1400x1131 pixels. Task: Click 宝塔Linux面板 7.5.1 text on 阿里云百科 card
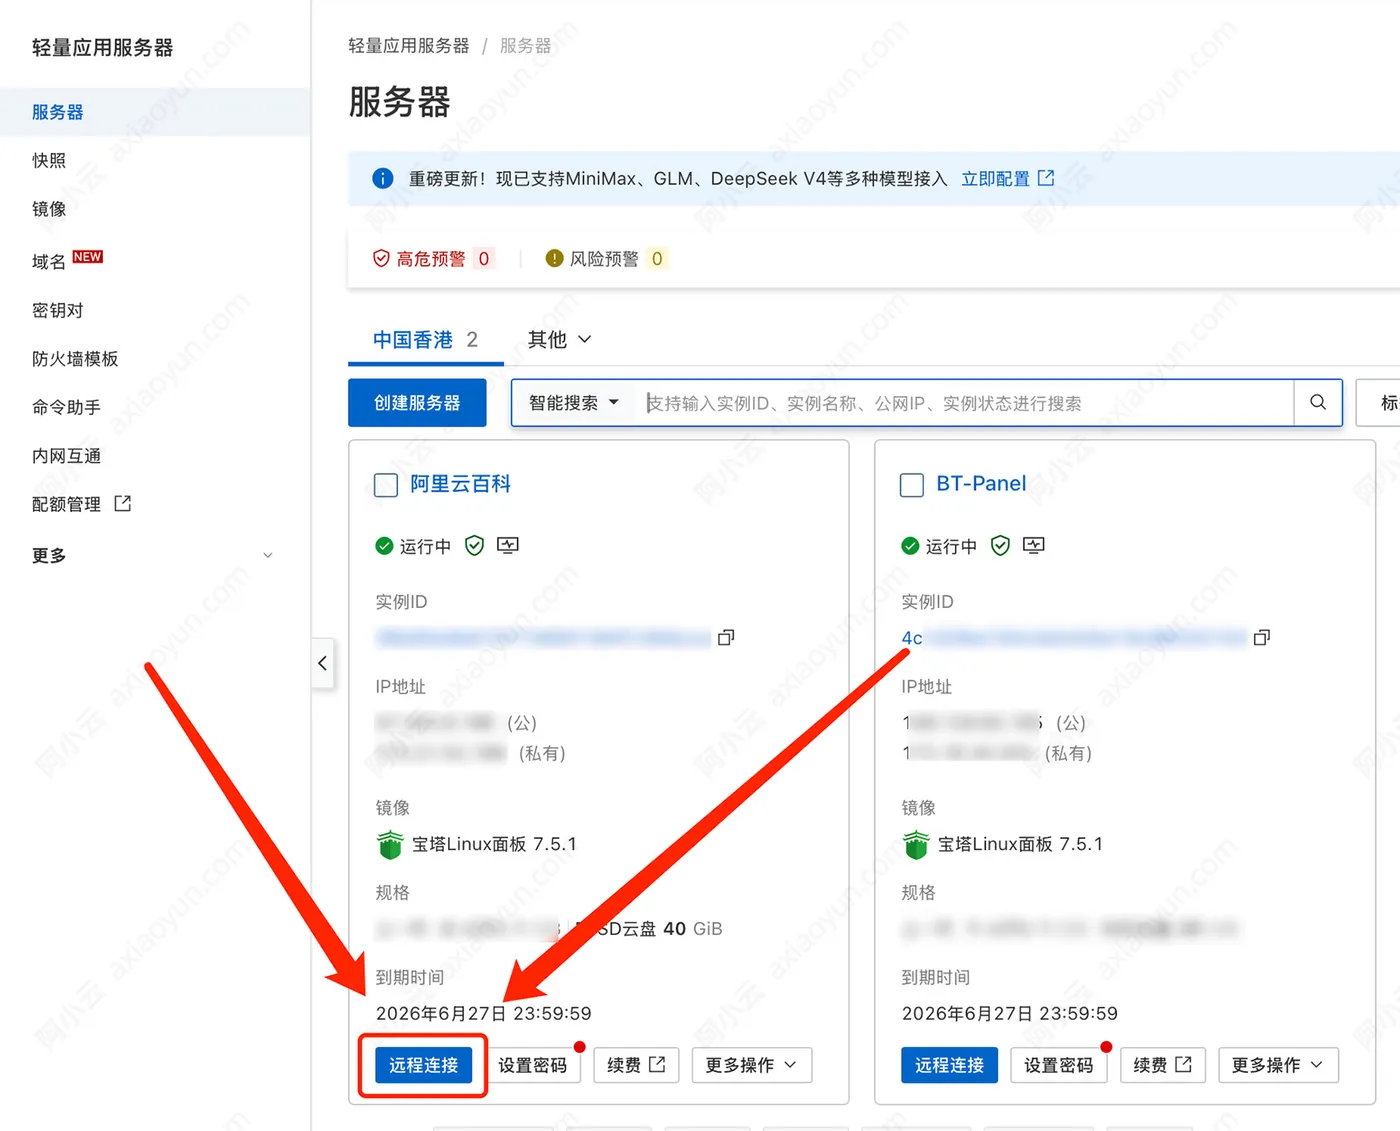494,844
